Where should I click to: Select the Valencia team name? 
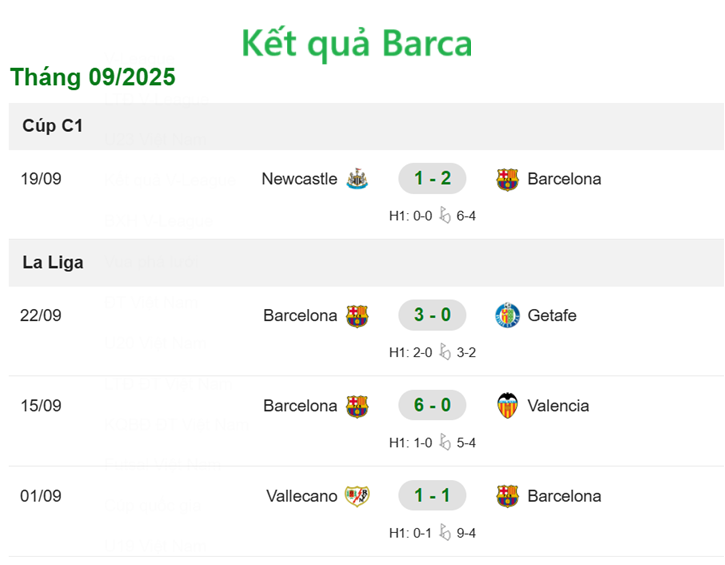click(558, 406)
